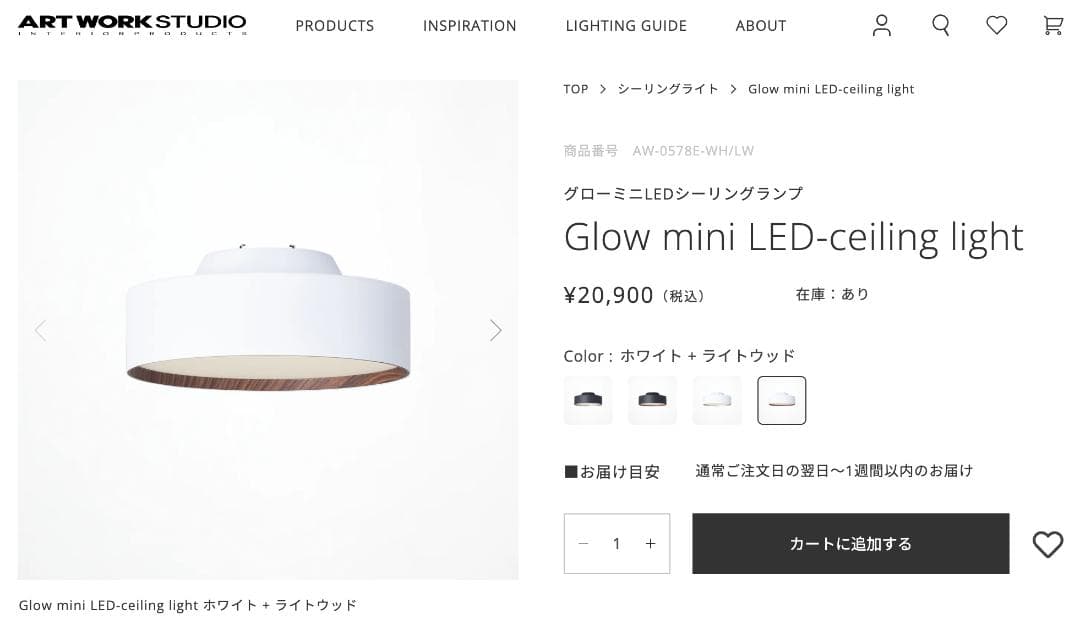Open the ABOUT menu
Image resolution: width=1080 pixels, height=620 pixels.
coord(760,25)
